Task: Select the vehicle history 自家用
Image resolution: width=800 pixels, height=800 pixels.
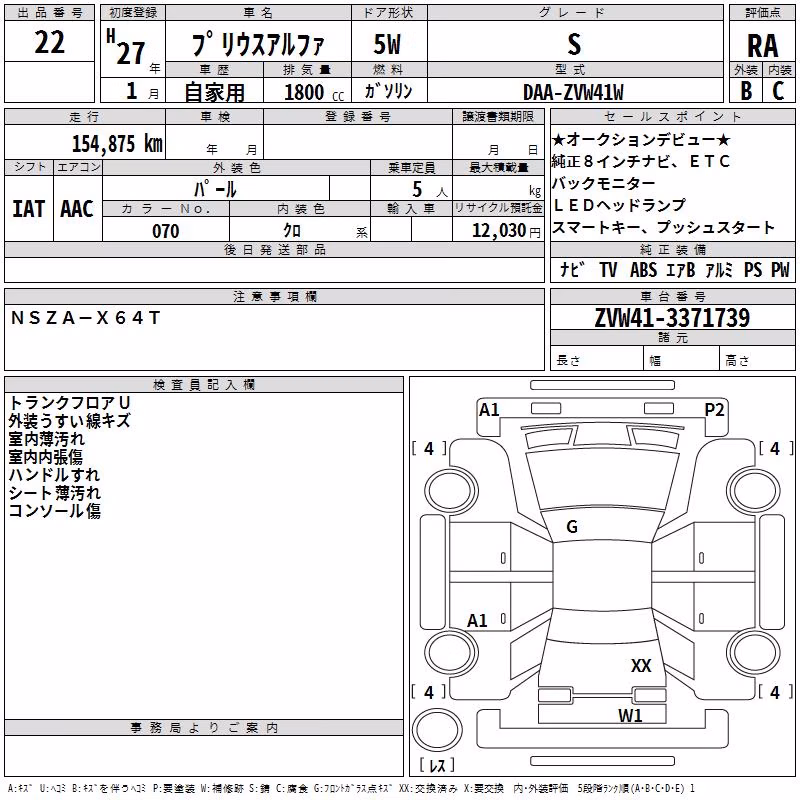Action: tap(214, 92)
